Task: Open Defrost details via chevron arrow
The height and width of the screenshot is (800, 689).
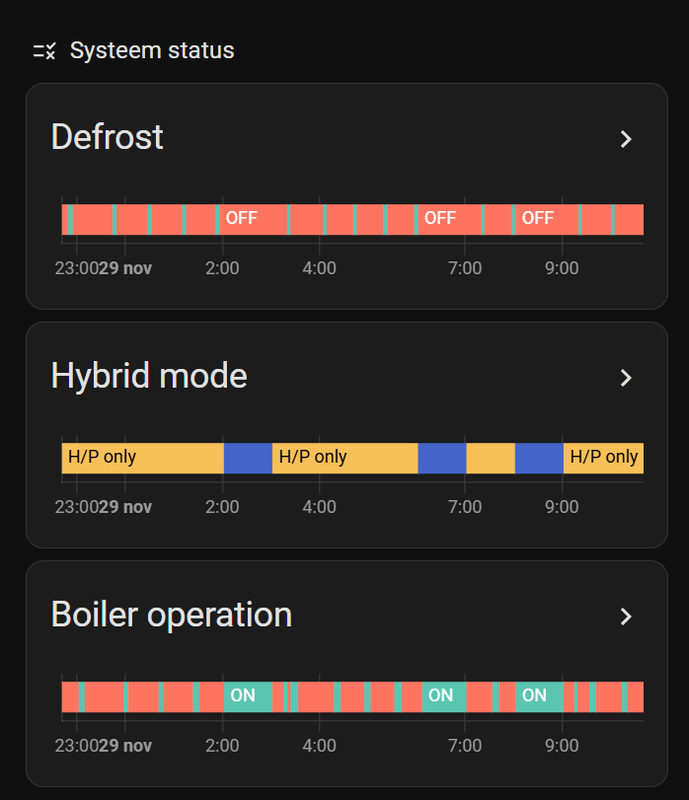Action: tap(626, 139)
